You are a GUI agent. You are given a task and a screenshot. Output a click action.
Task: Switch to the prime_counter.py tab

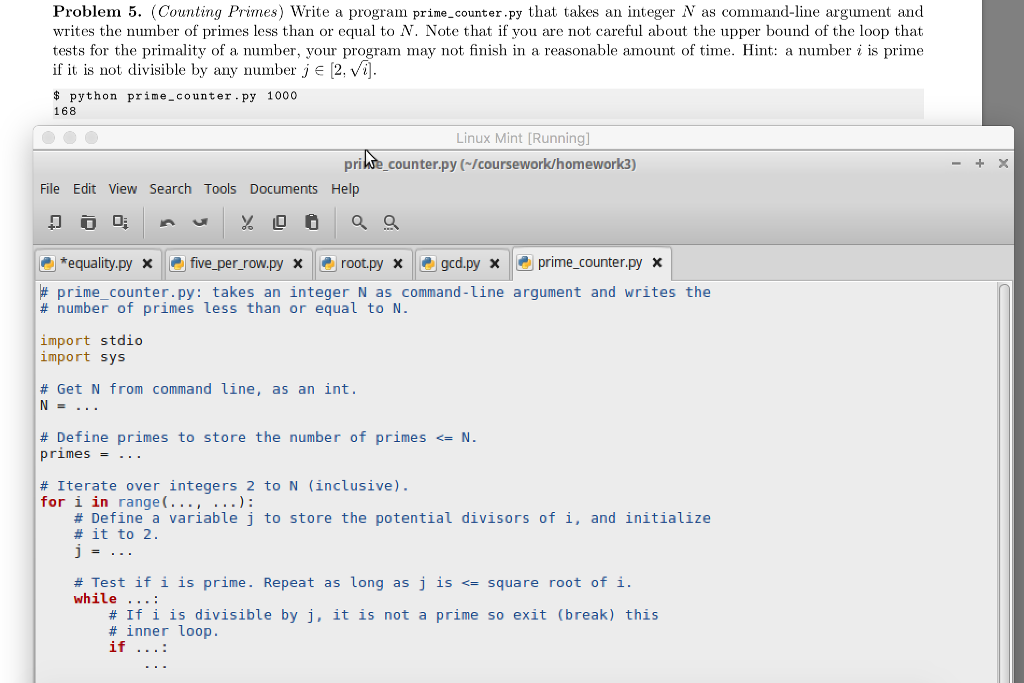tap(590, 263)
